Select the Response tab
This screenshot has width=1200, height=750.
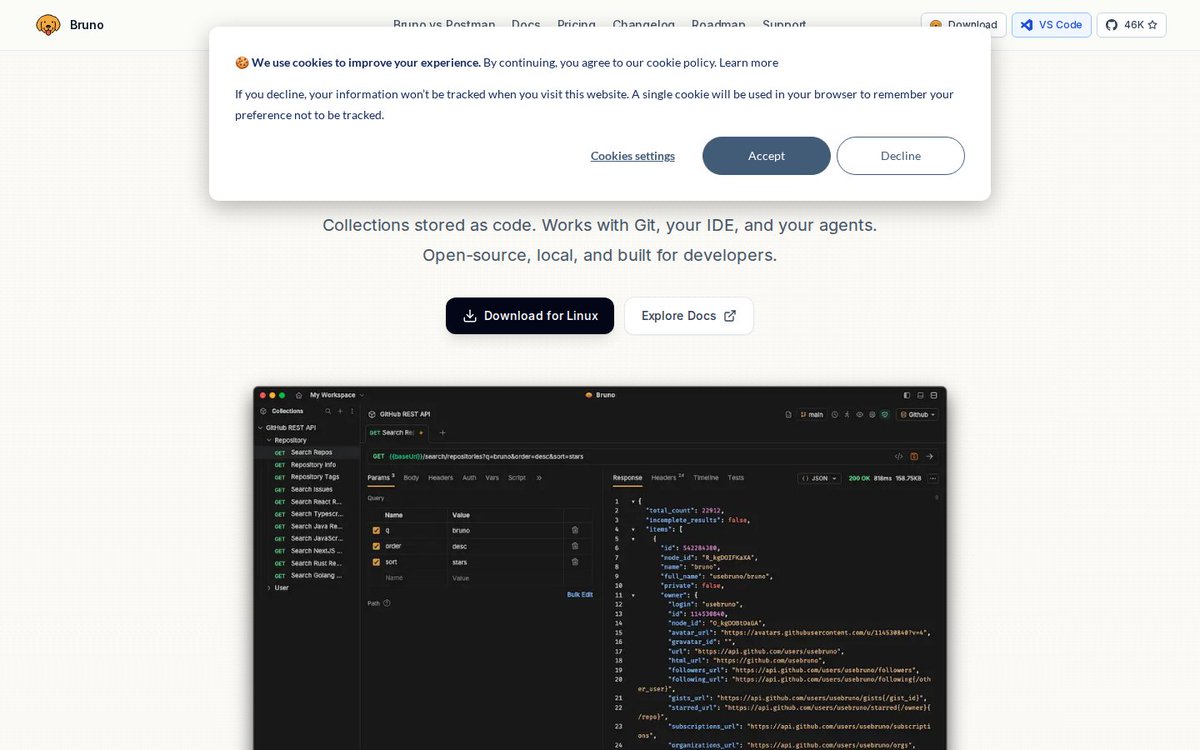coord(627,478)
